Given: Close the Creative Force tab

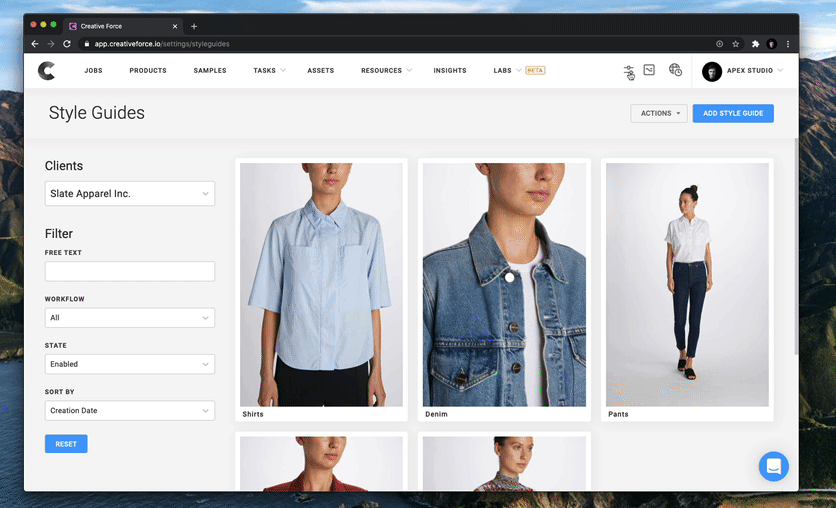Looking at the screenshot, I should tap(175, 26).
